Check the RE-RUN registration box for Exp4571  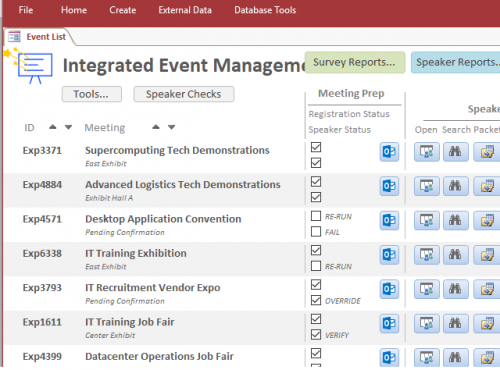tap(316, 216)
